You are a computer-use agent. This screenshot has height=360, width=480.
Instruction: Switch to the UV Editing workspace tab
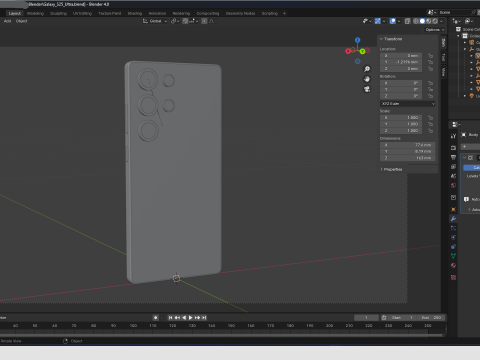(82, 13)
